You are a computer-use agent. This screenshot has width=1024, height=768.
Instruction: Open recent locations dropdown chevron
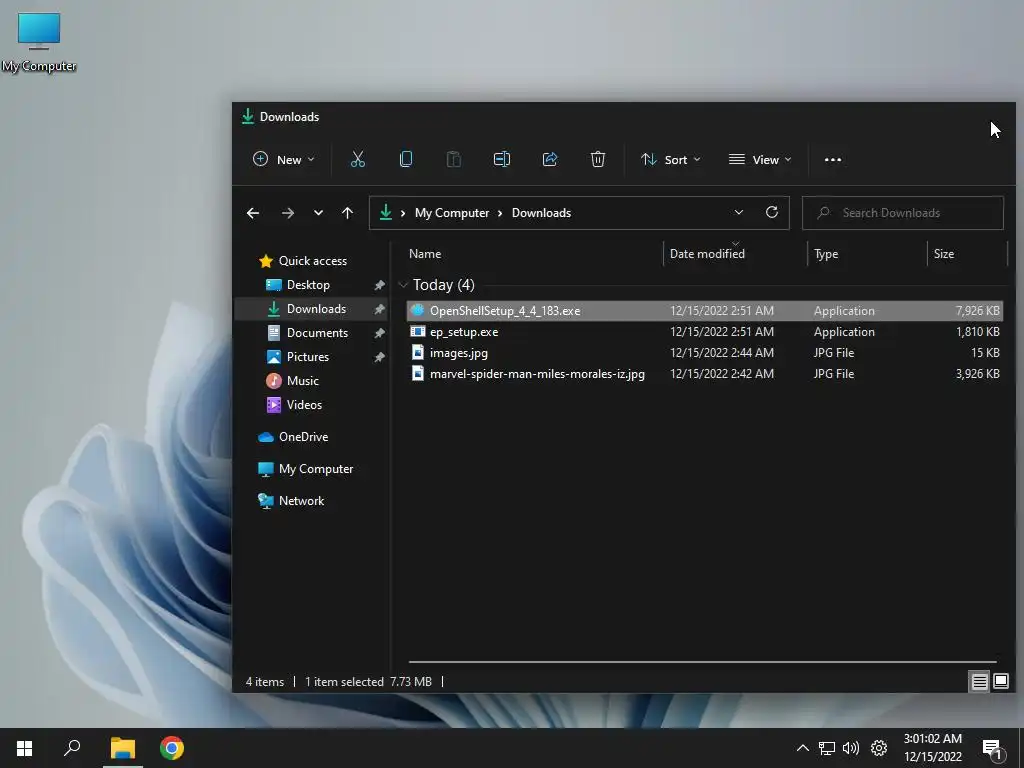coord(318,213)
